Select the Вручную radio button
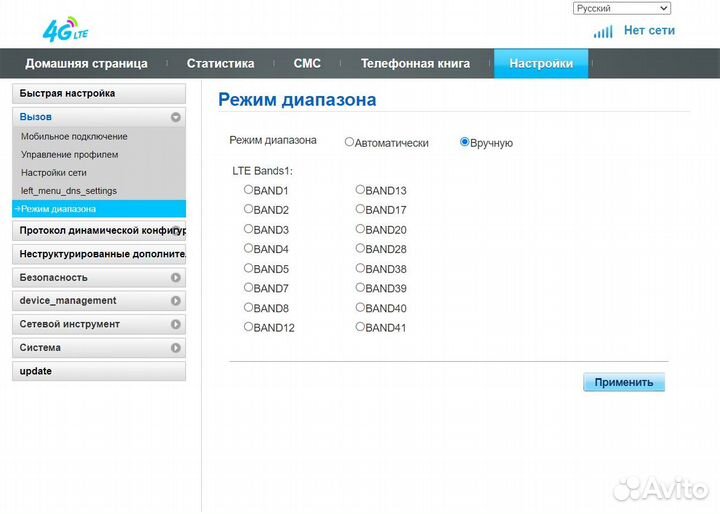Image resolution: width=720 pixels, height=514 pixels. (x=464, y=142)
